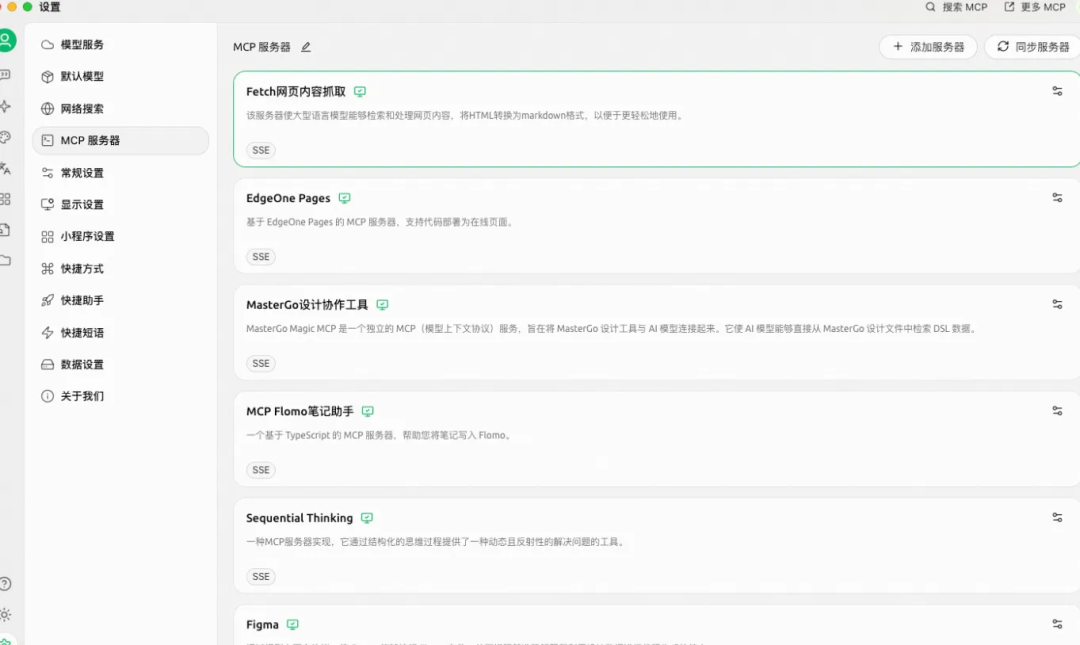
Task: Click SSE tag on MCP Flomo笔记助手 card
Action: [261, 470]
